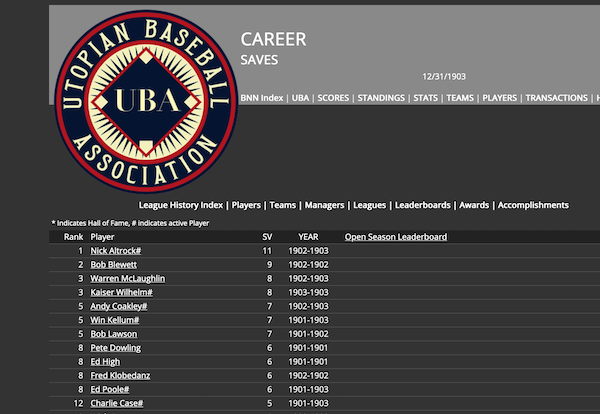
Task: Open Nick Altrock's player page
Action: pos(116,250)
